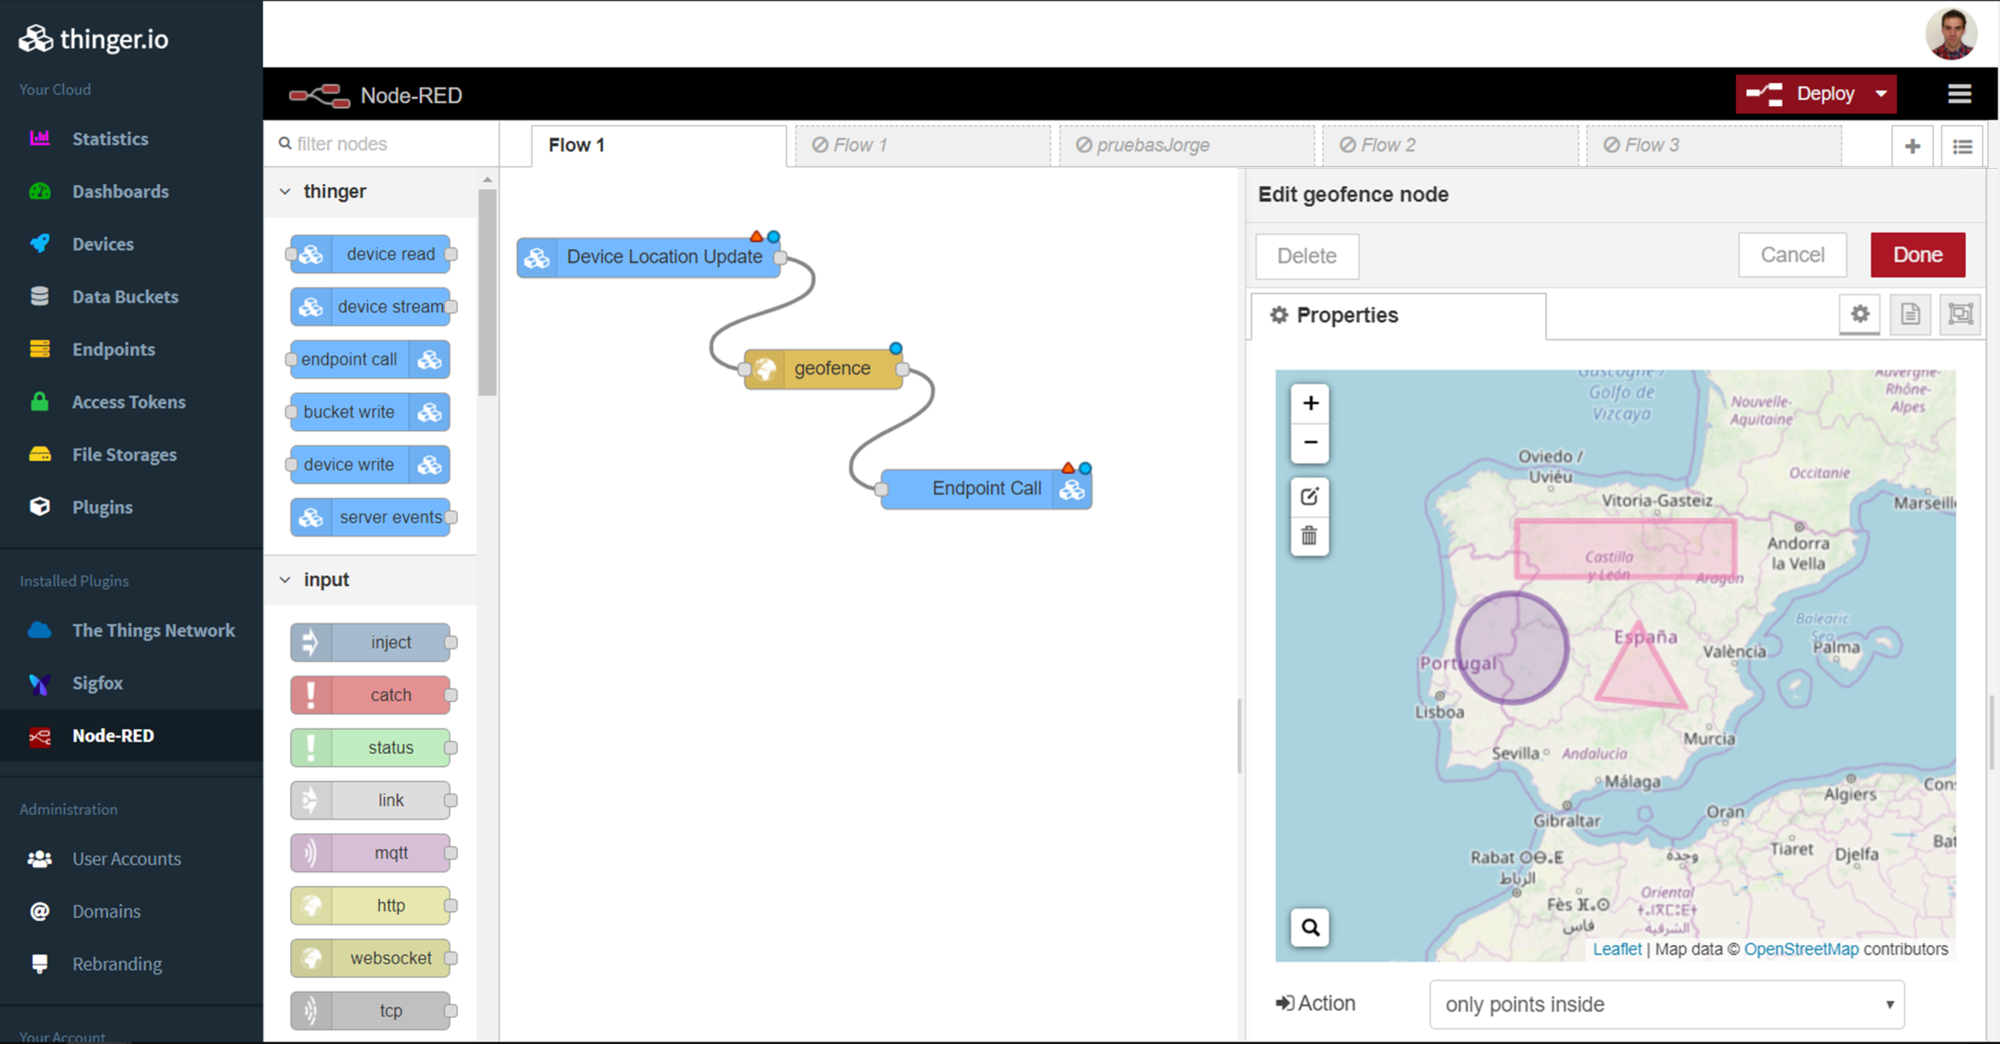This screenshot has width=2000, height=1044.
Task: Open Plugins page
Action: 102,507
